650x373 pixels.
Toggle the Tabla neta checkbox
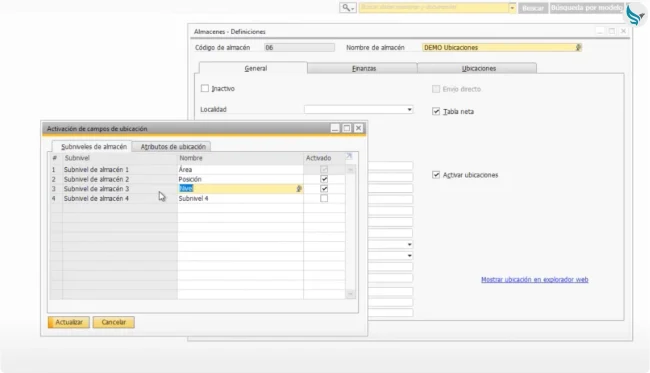pos(436,111)
